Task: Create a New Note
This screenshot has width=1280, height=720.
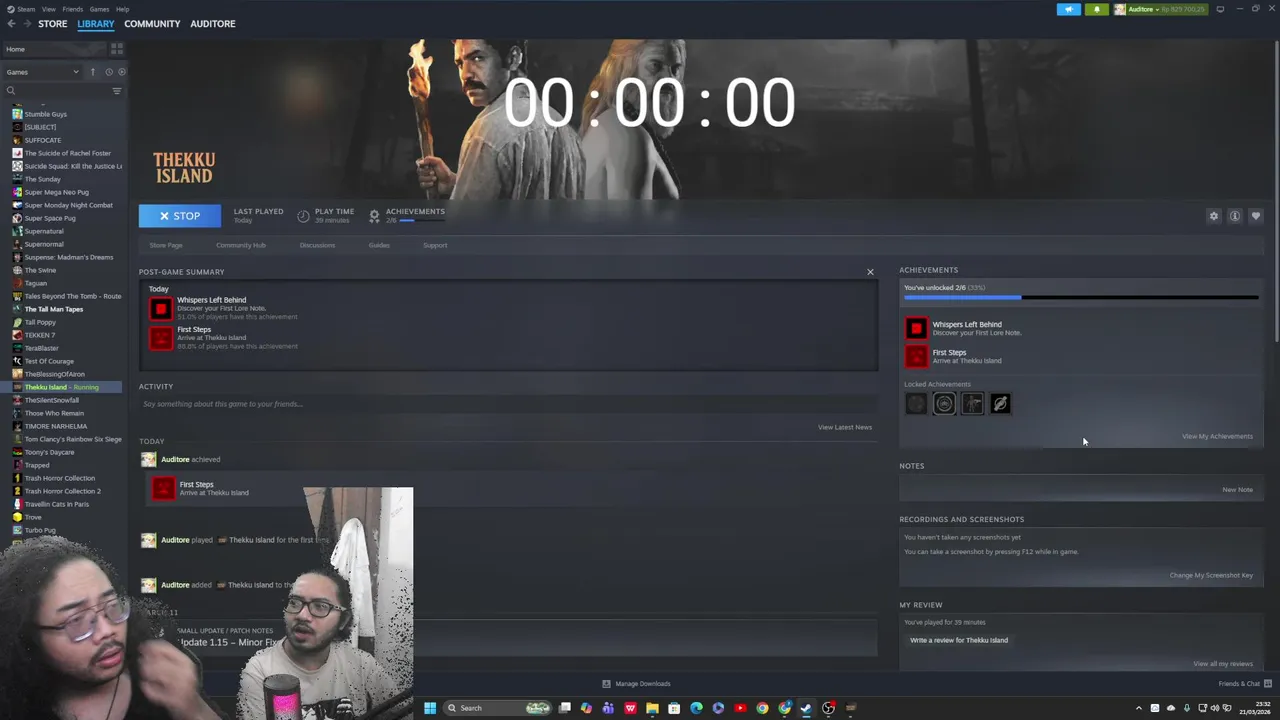Action: (x=1237, y=490)
